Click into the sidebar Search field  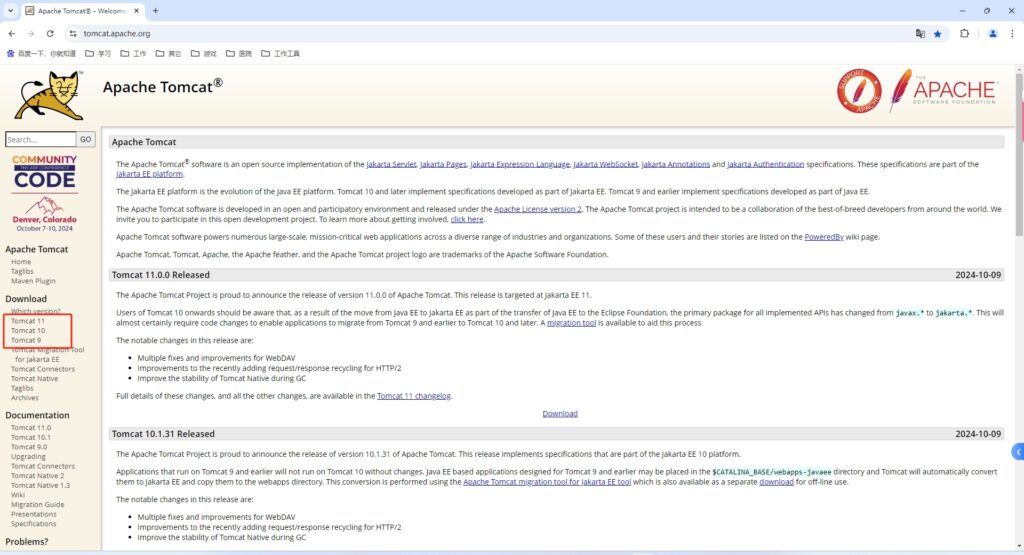click(x=40, y=140)
